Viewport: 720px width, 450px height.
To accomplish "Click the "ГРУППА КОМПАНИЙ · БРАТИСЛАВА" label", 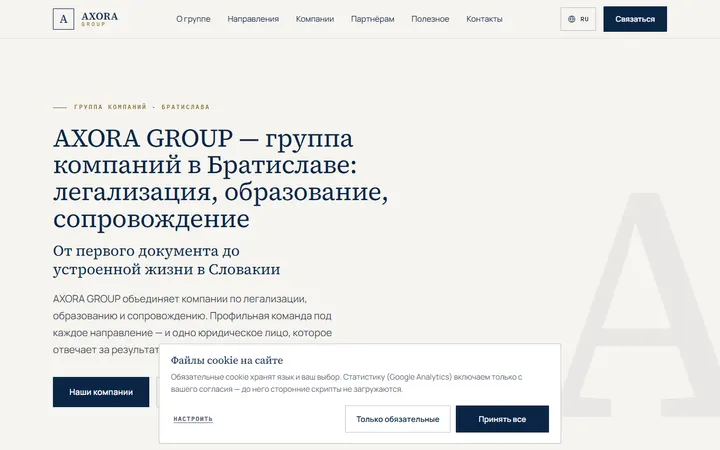I will (x=141, y=107).
